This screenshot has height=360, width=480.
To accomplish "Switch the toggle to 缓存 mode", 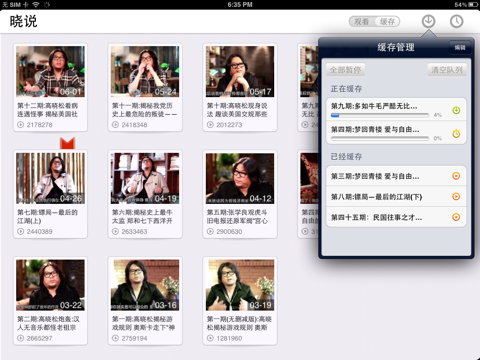I will [387, 22].
